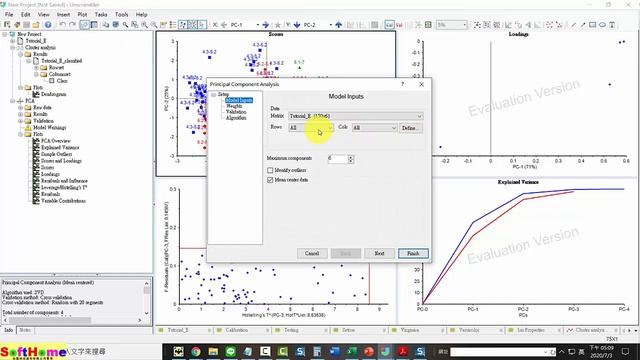Expand the Raw data folder in tree
The width and height of the screenshot is (640, 360).
coord(20,107)
